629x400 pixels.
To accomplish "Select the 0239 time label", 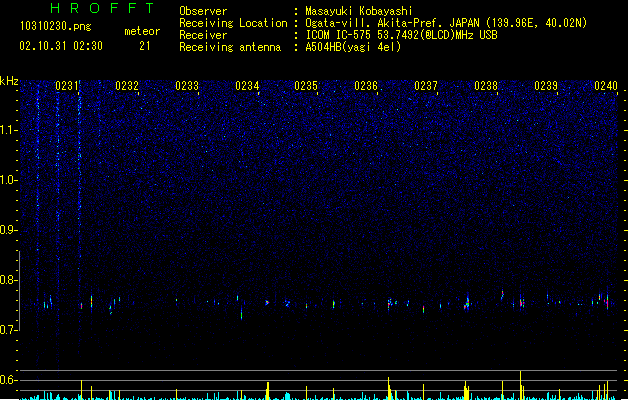I will coord(546,86).
